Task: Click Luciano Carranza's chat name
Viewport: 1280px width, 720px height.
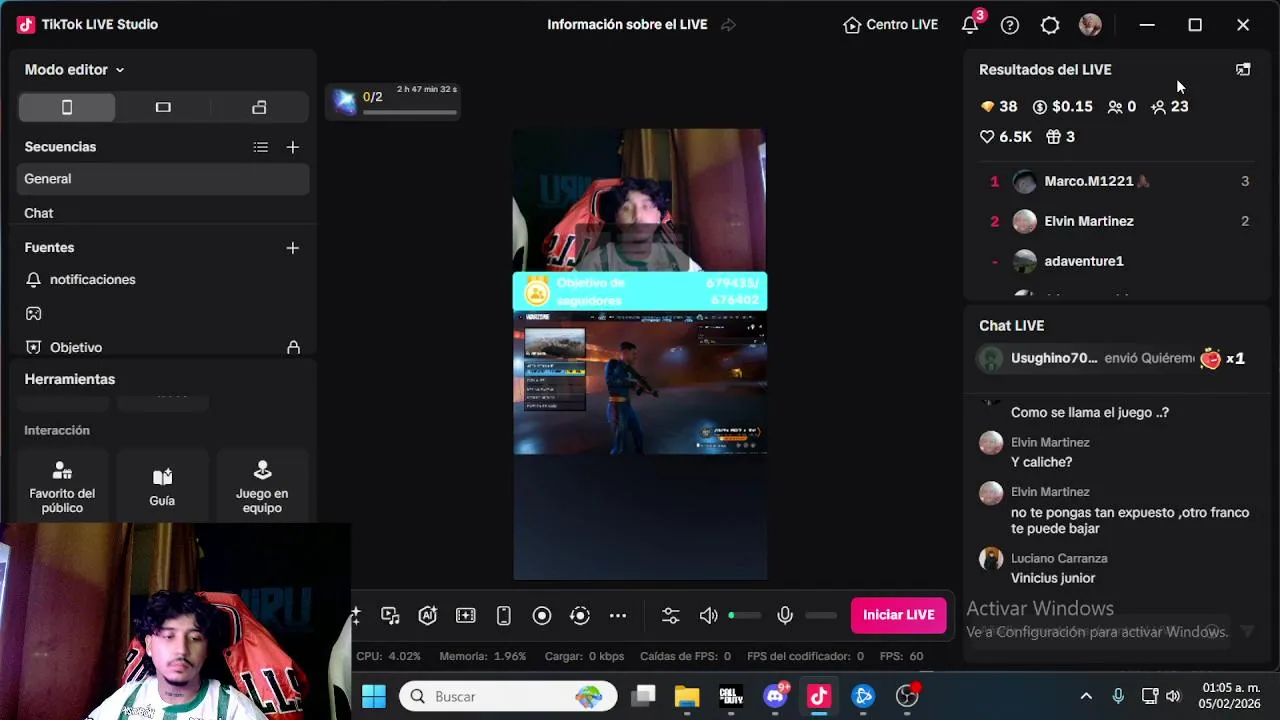Action: click(x=1059, y=559)
